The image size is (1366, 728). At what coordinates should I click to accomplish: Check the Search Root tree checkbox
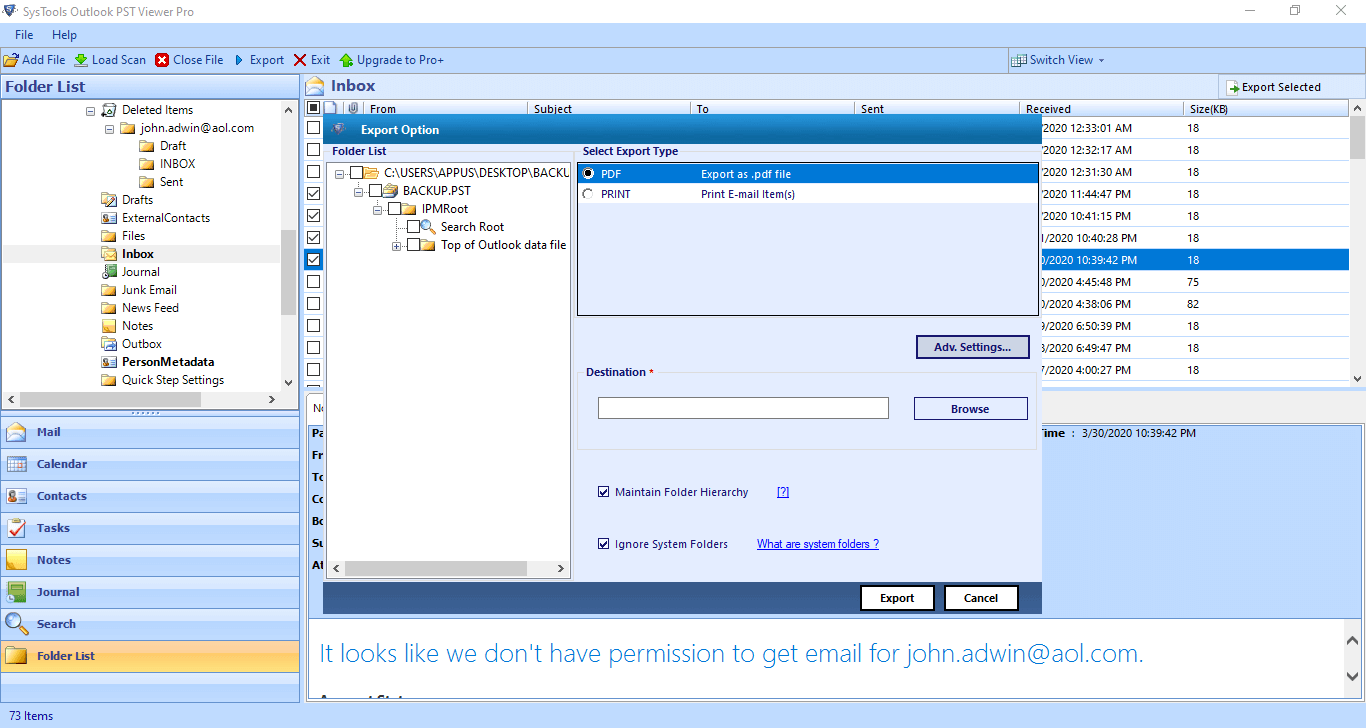(x=413, y=227)
